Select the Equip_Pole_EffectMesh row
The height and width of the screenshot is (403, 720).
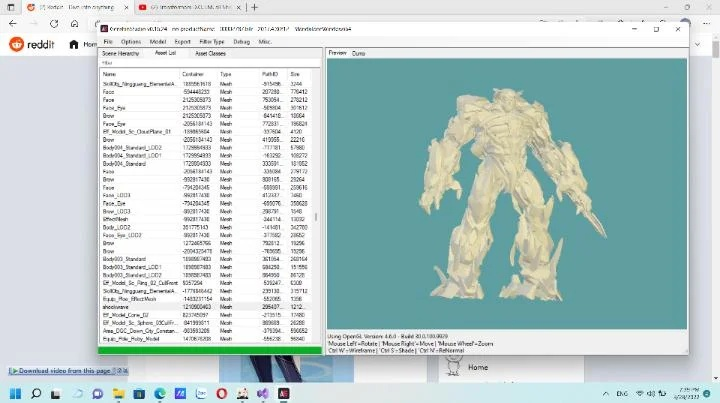pos(207,299)
